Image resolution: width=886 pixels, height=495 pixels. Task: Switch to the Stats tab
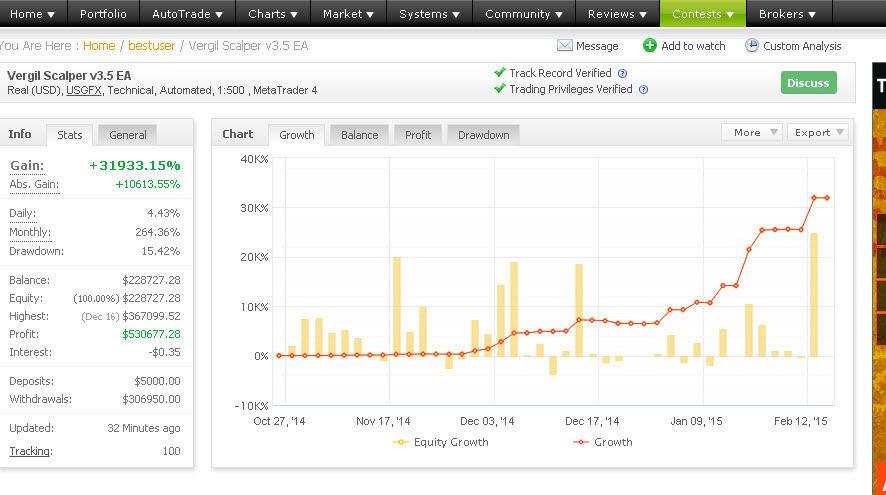coord(70,134)
